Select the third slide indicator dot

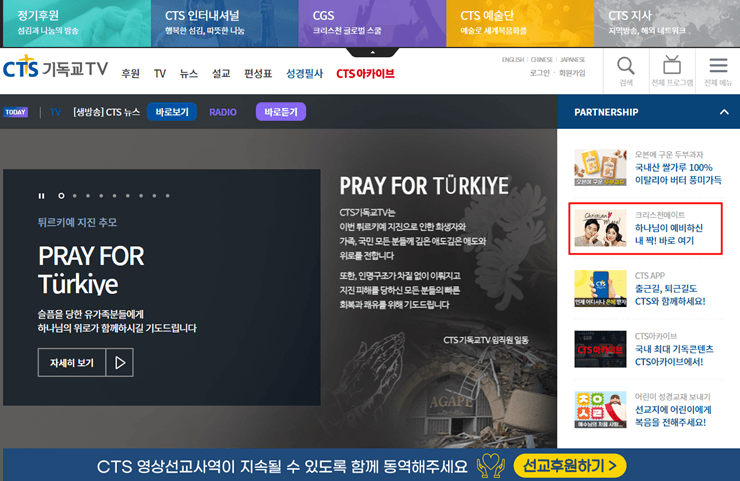[88, 196]
